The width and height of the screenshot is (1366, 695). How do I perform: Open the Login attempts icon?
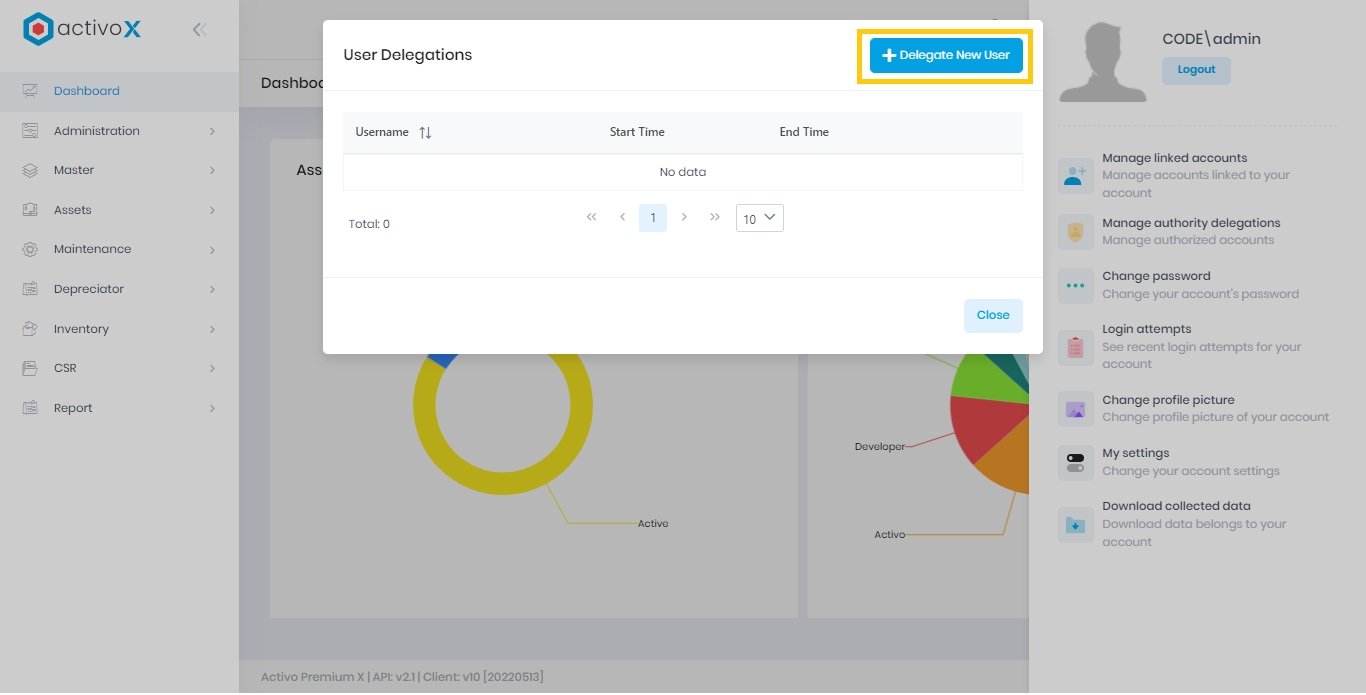coord(1075,347)
